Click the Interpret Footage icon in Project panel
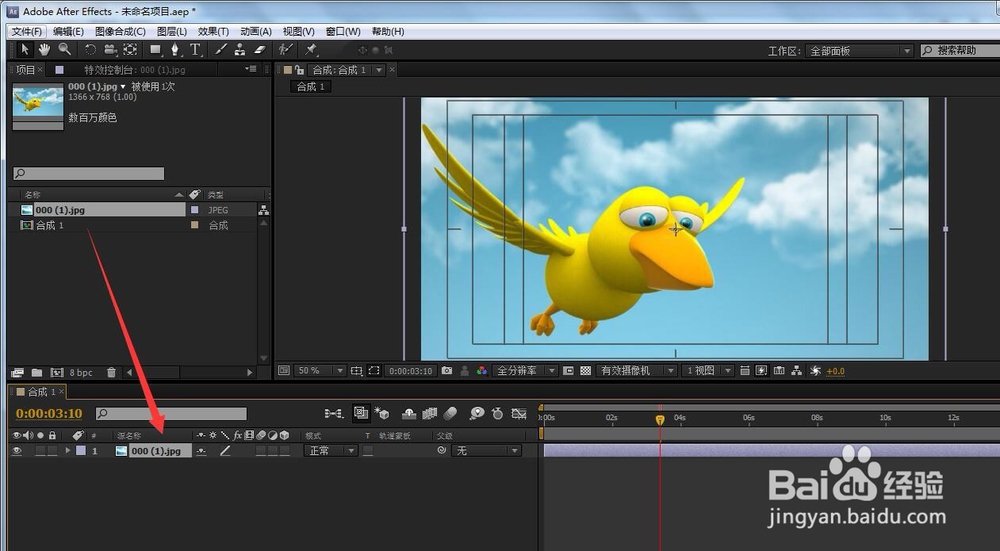 click(17, 372)
